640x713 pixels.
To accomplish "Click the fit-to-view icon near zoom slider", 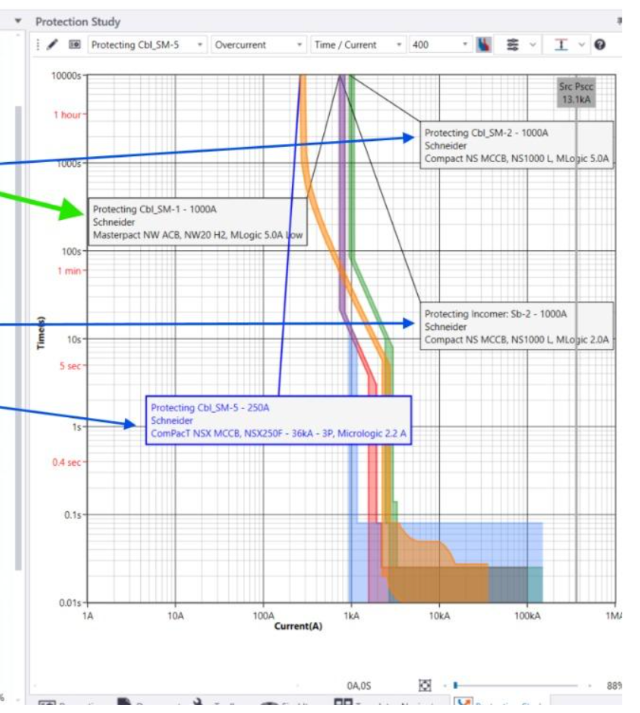I will 425,685.
